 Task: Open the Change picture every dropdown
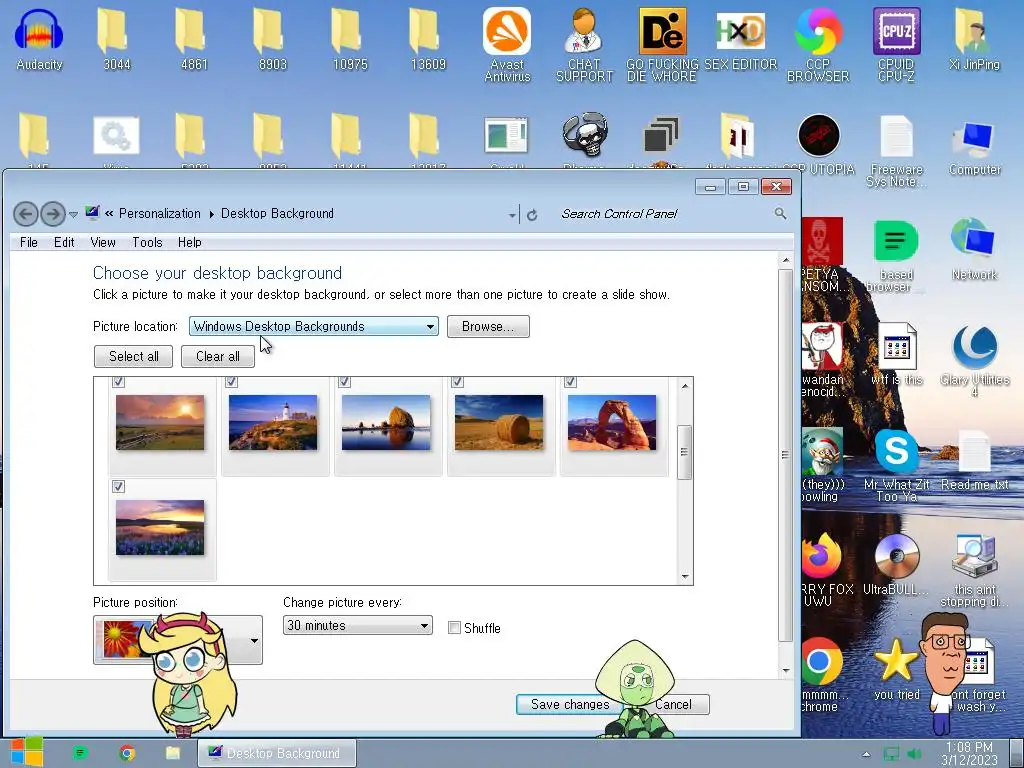[x=357, y=625]
